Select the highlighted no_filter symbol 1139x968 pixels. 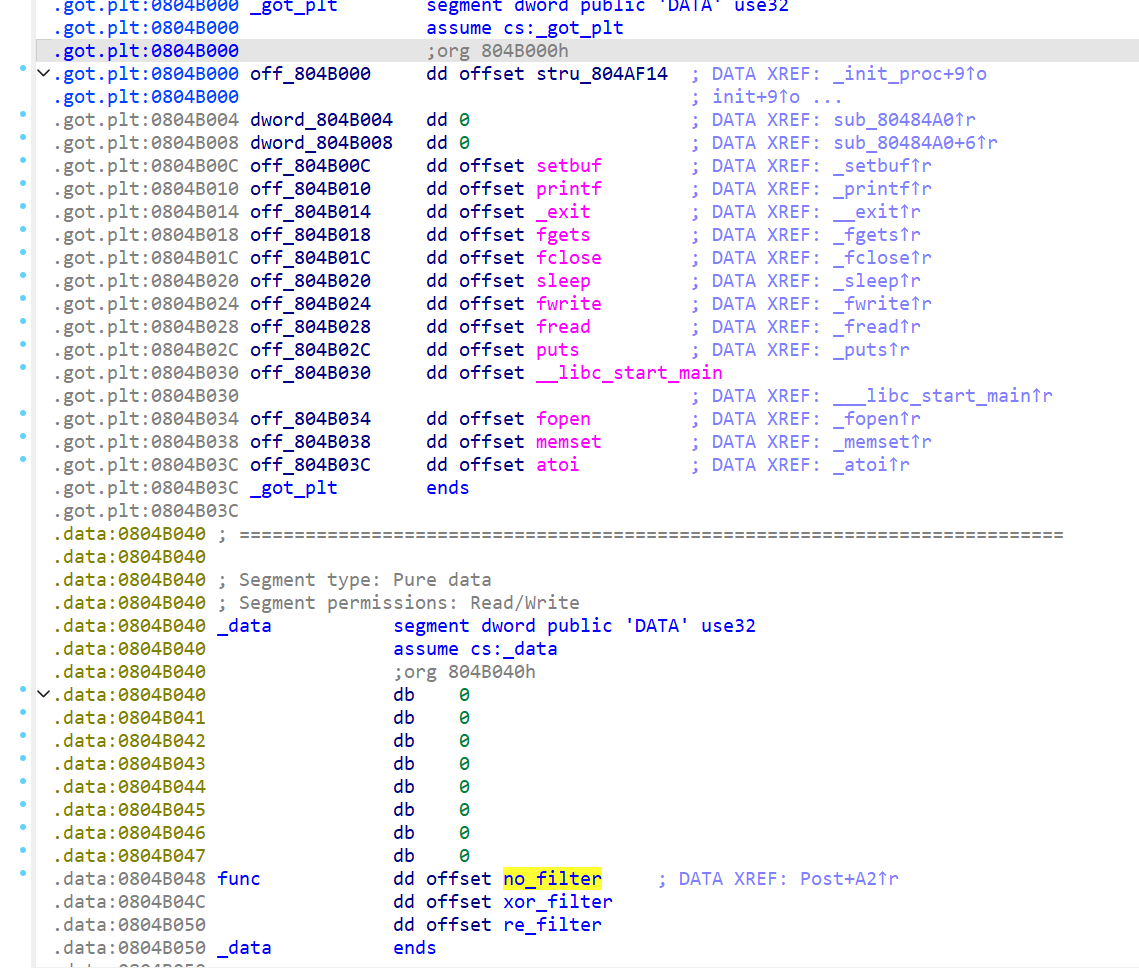click(x=552, y=879)
